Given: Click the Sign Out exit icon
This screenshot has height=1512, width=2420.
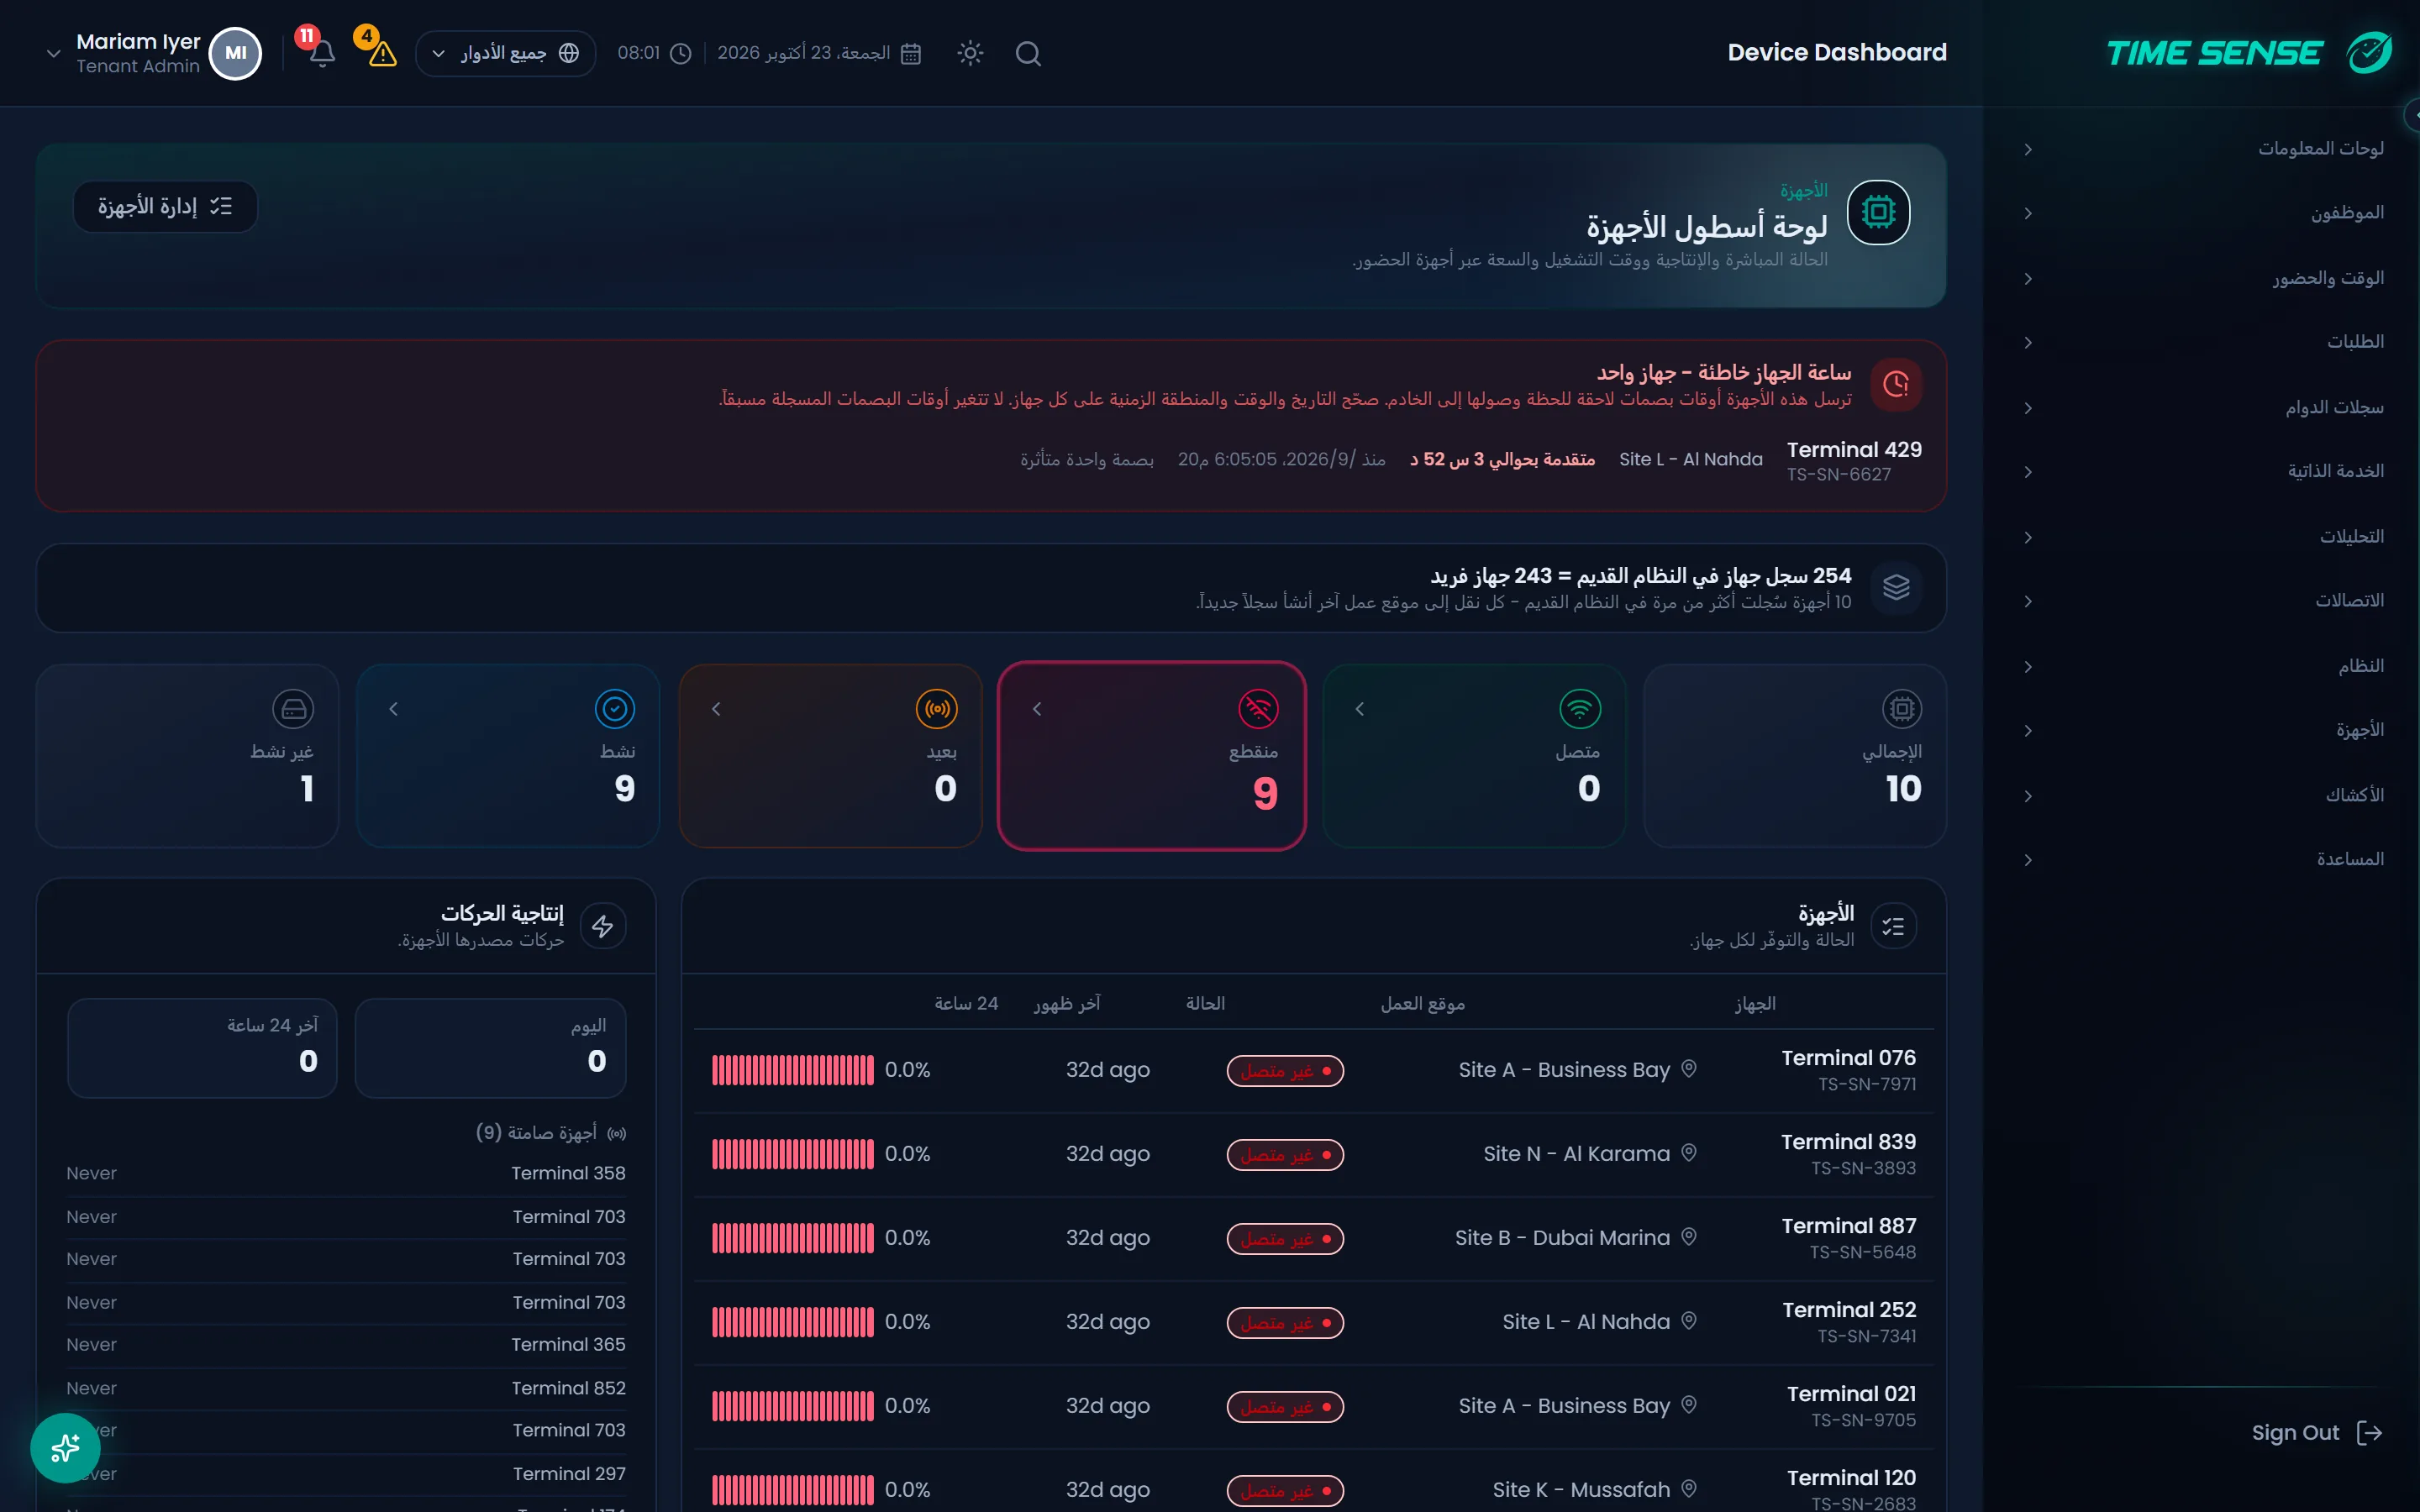Looking at the screenshot, I should pos(2370,1433).
